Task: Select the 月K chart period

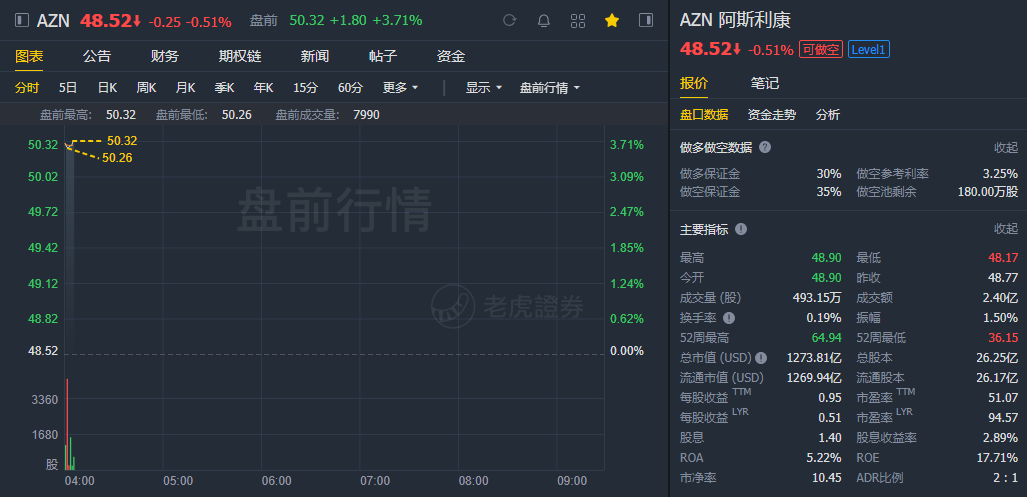Action: 185,88
